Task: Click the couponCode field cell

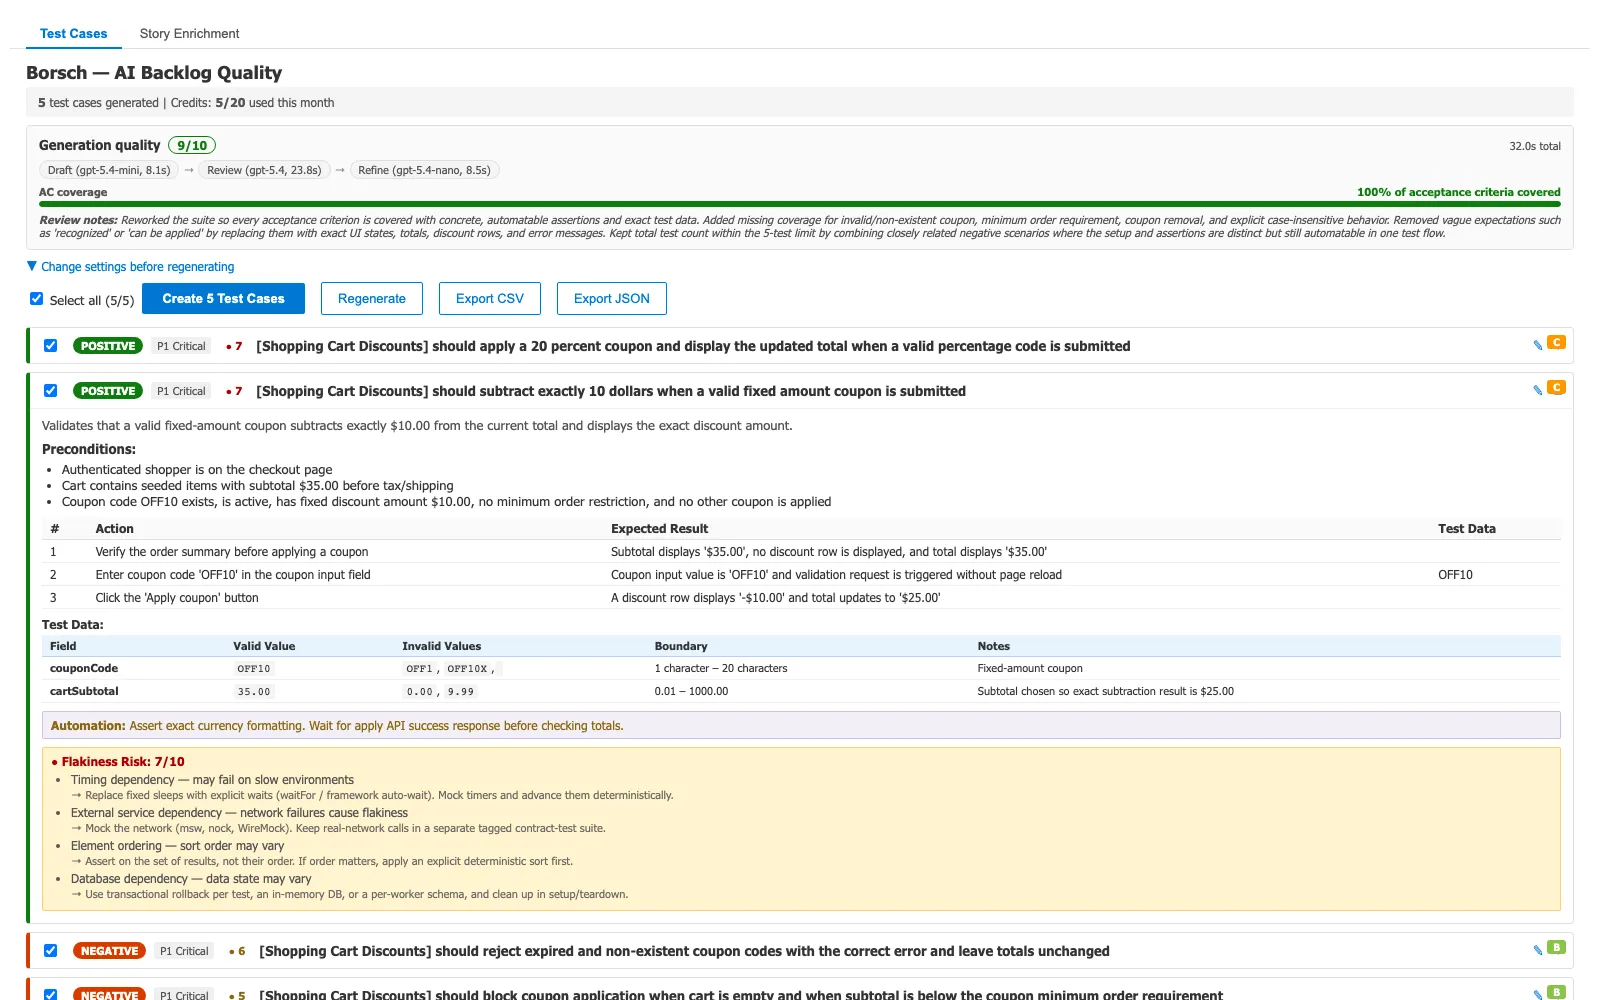Action: 84,668
